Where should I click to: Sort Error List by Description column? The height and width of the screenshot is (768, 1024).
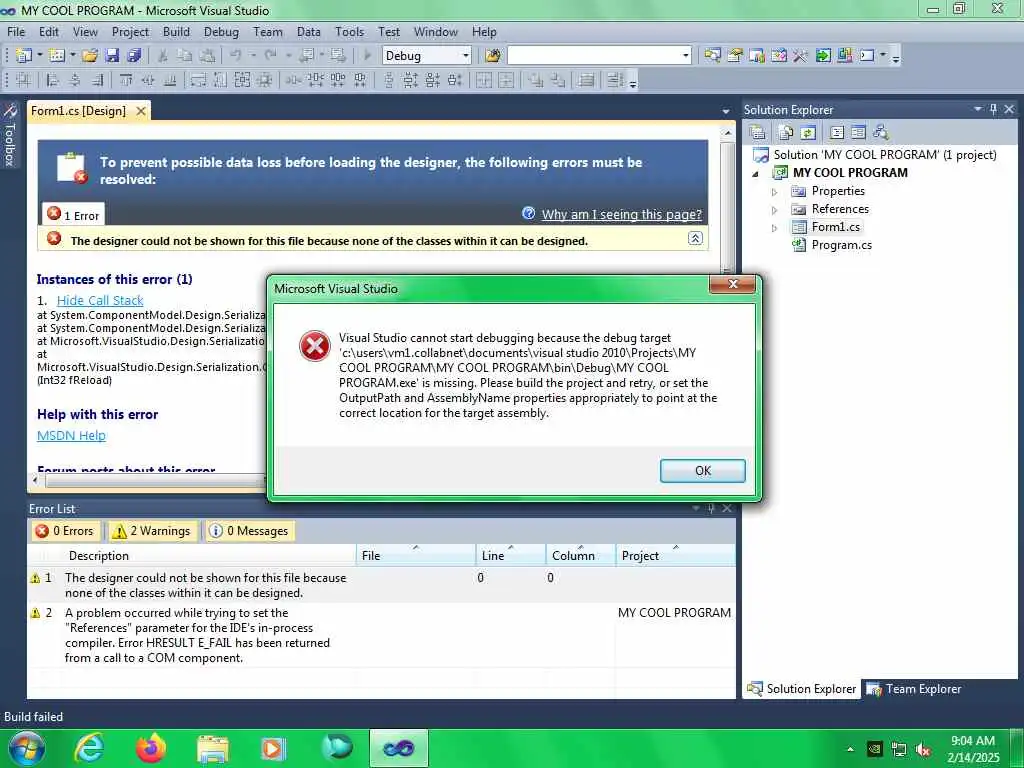[x=211, y=555]
